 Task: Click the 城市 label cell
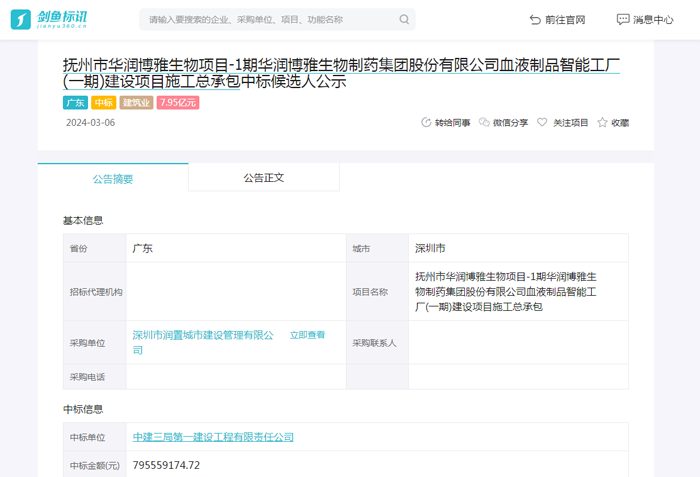coord(377,248)
